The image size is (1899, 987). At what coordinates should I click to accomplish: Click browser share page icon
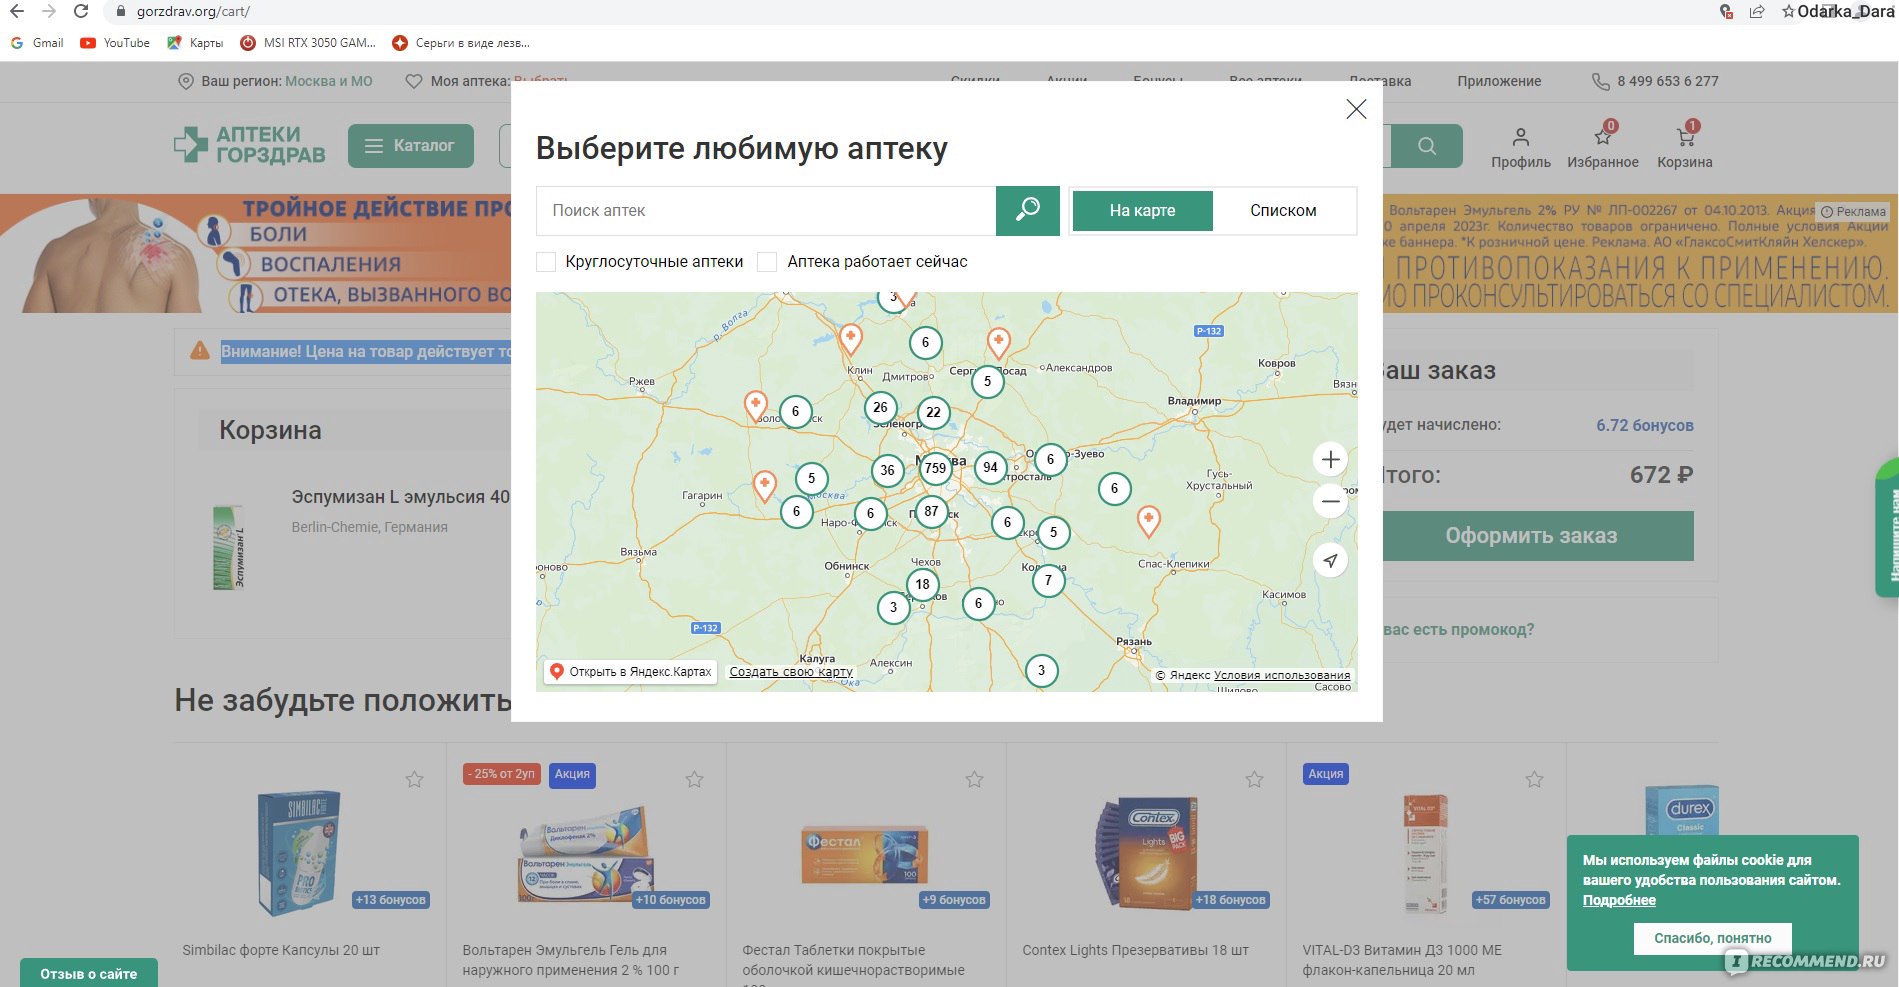1756,12
